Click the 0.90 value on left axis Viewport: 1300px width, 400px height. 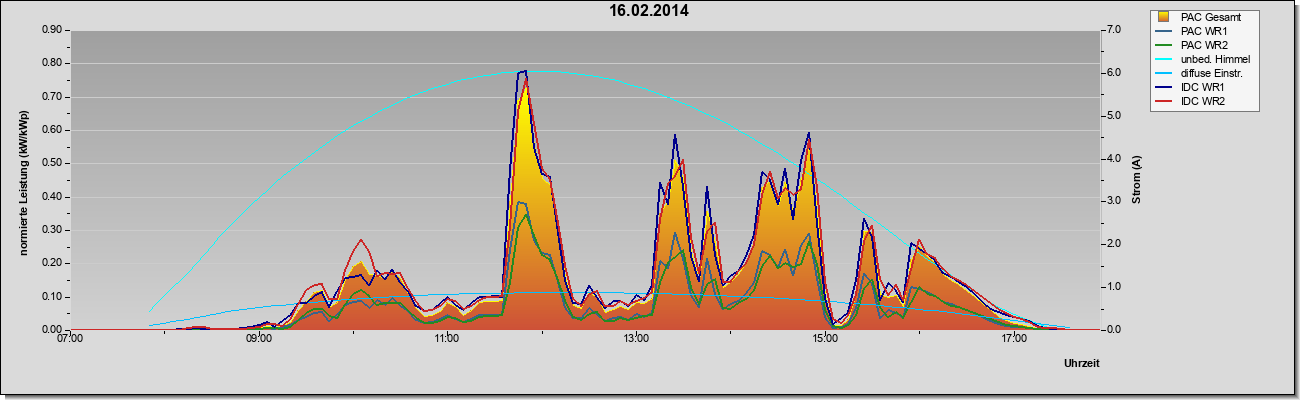[x=52, y=30]
